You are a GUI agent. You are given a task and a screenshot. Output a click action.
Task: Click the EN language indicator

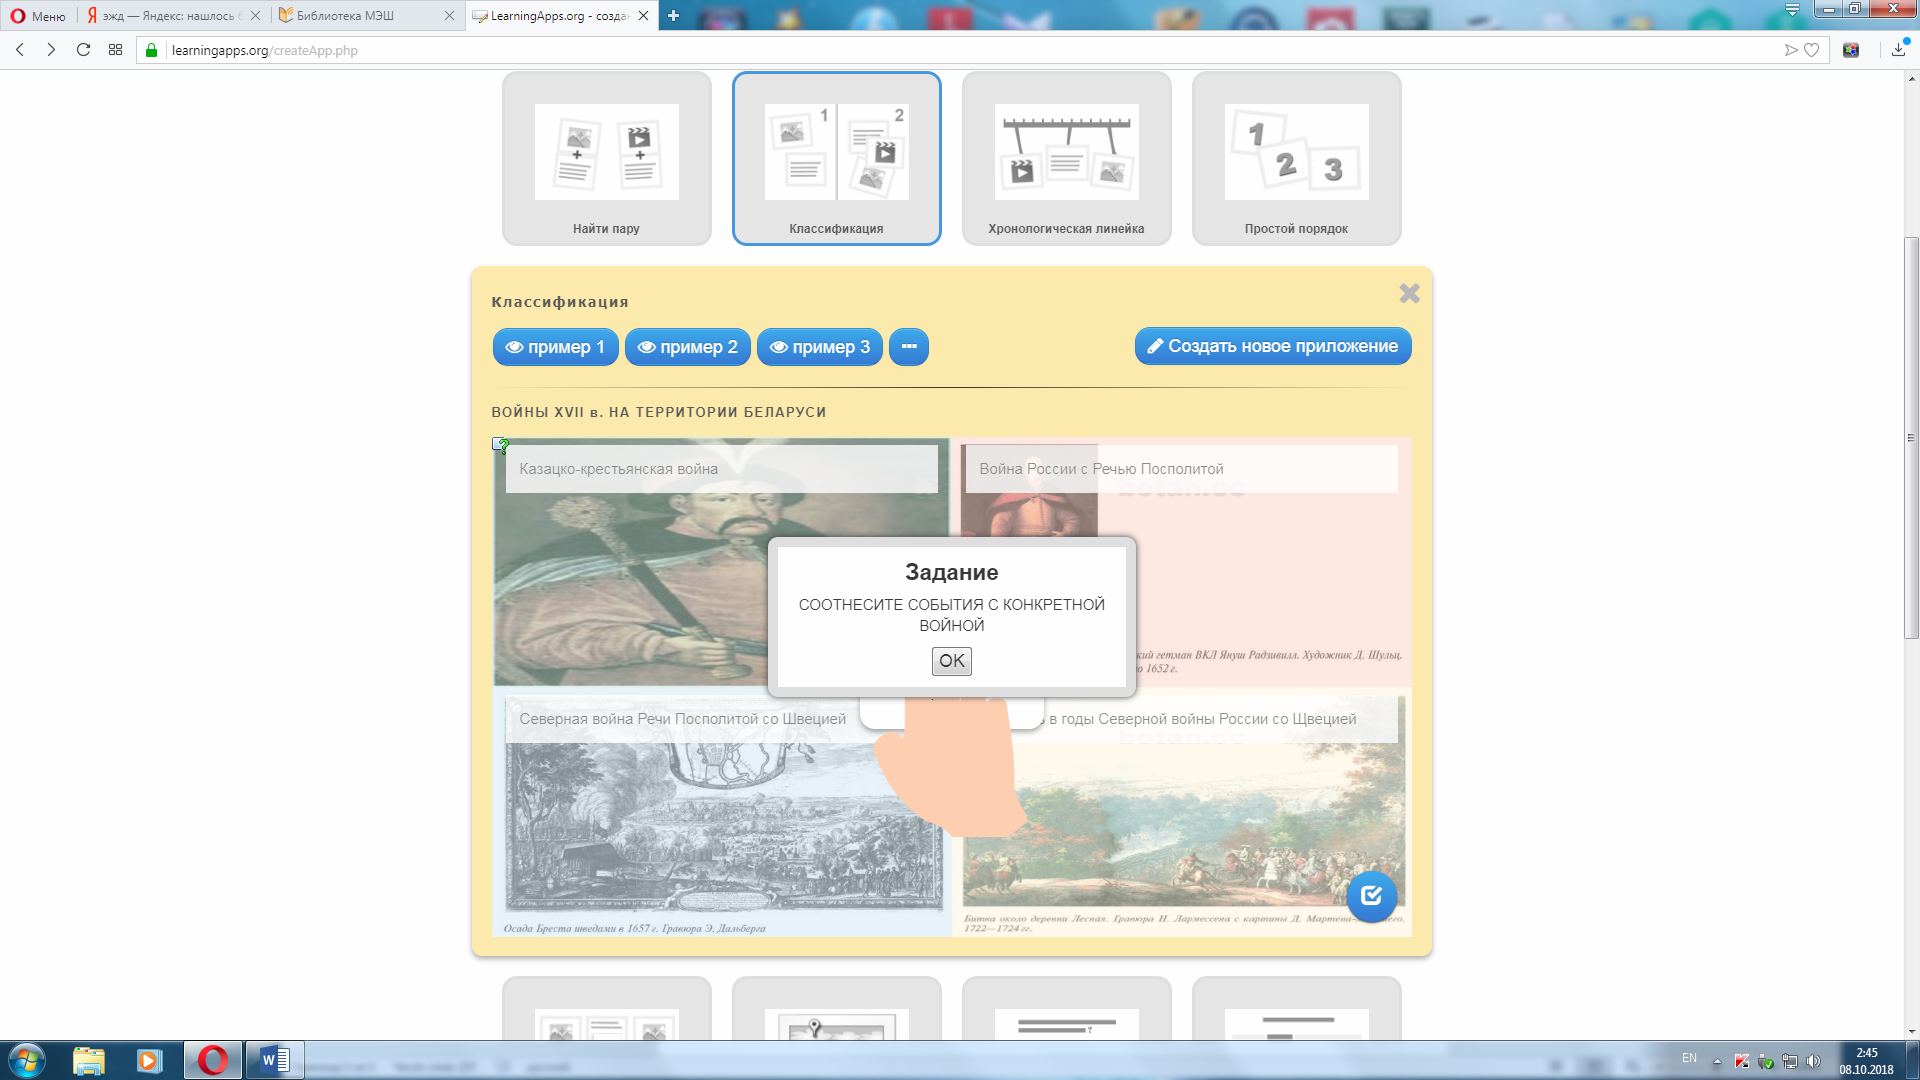(1689, 1058)
